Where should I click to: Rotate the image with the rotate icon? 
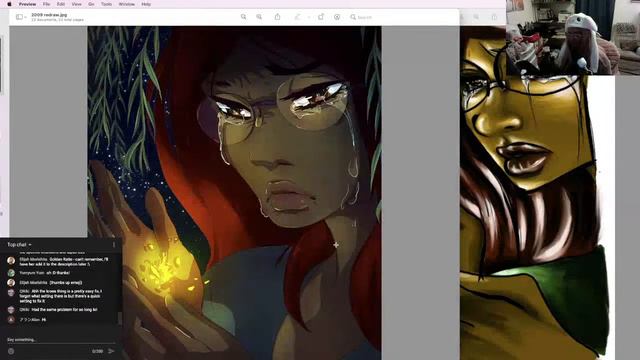321,17
